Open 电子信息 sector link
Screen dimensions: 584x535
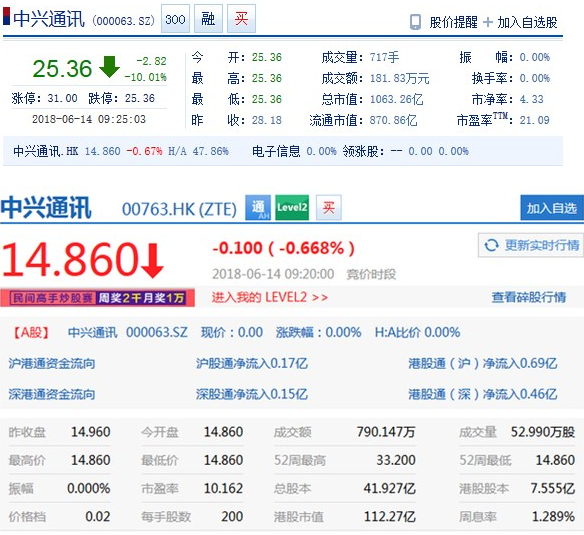click(x=276, y=151)
